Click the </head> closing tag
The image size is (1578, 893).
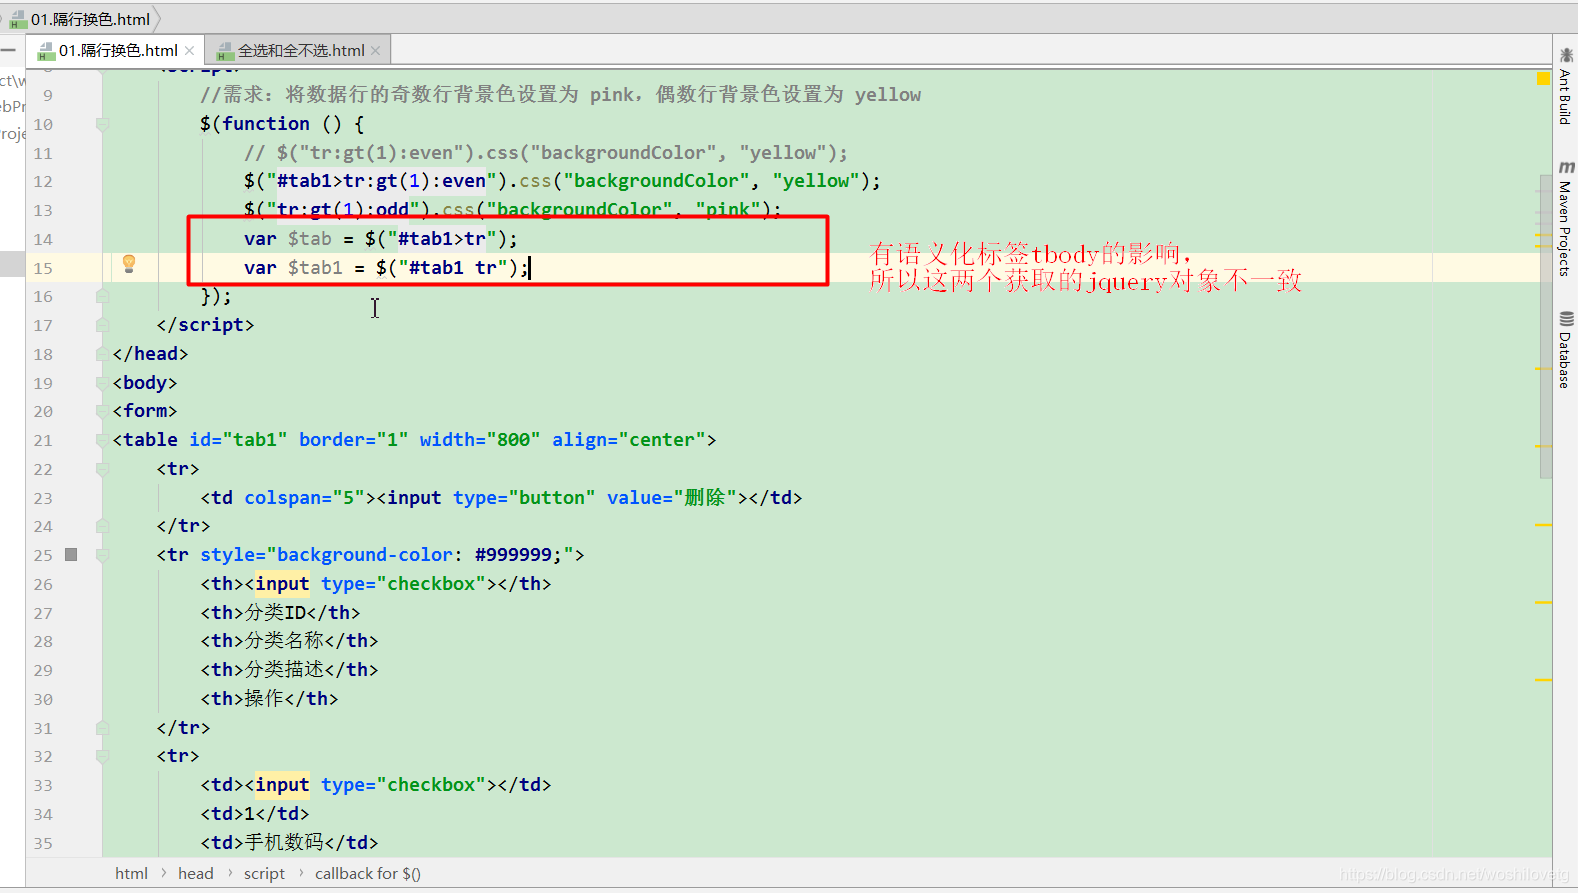click(x=150, y=354)
